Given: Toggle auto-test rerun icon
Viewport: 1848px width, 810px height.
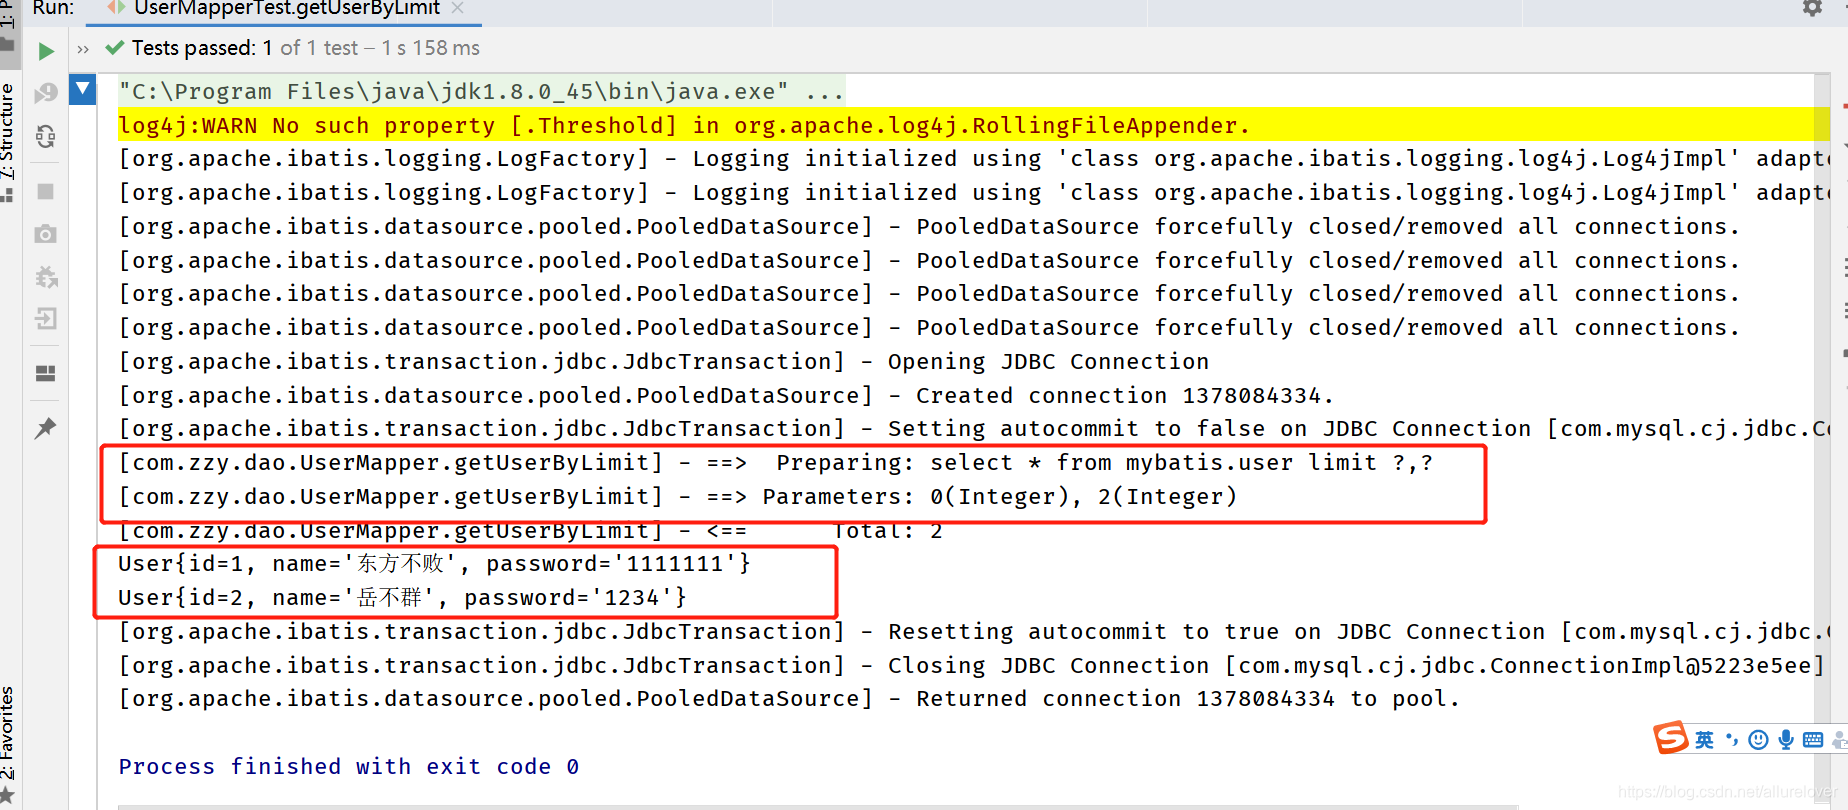Looking at the screenshot, I should point(46,136).
